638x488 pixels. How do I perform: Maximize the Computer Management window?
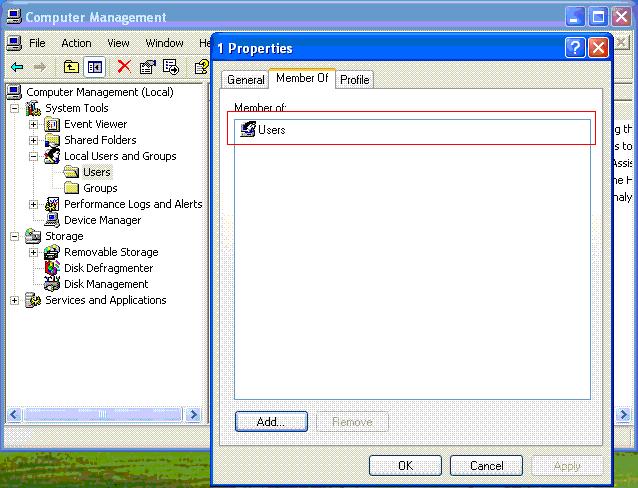tap(598, 17)
